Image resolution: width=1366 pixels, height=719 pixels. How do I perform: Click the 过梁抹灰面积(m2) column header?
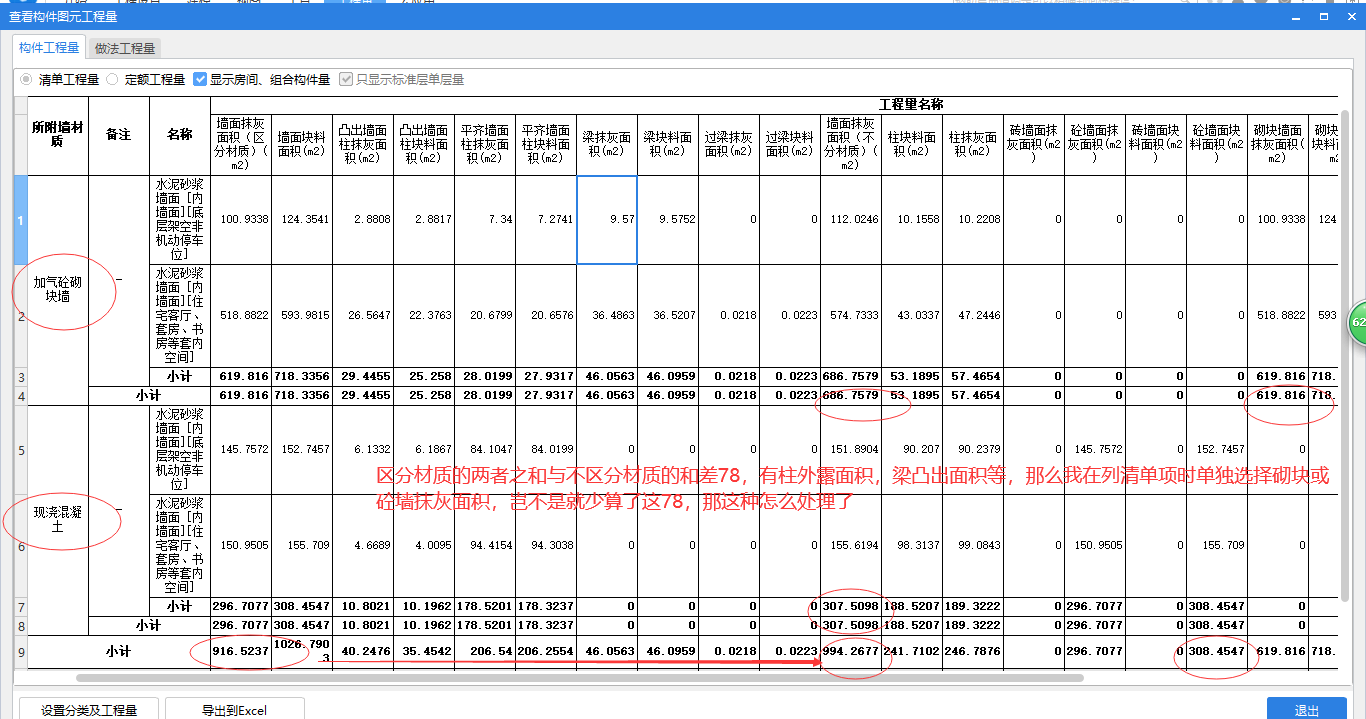(x=729, y=144)
